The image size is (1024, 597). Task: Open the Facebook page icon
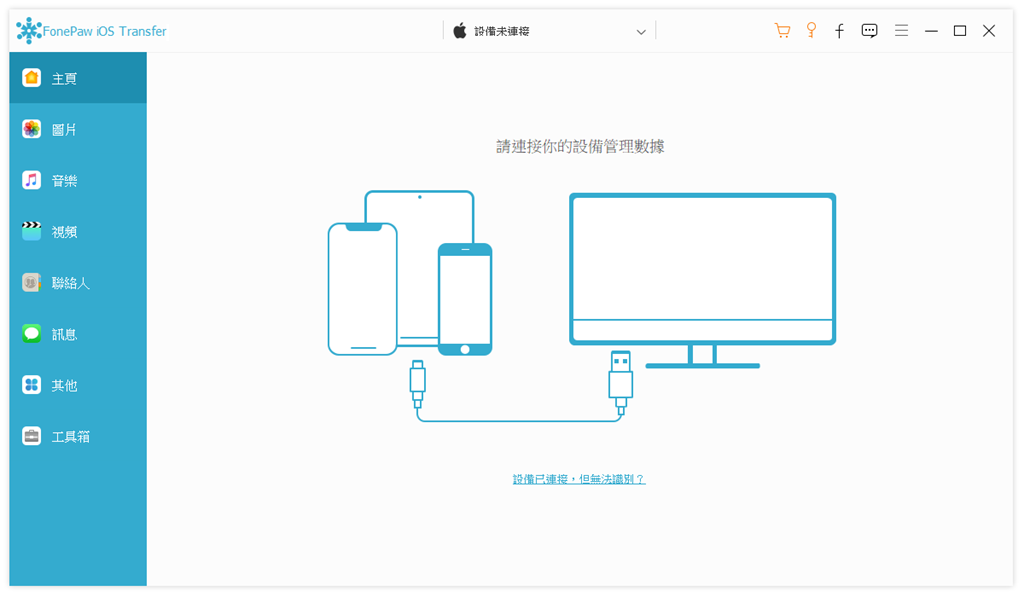(x=839, y=31)
